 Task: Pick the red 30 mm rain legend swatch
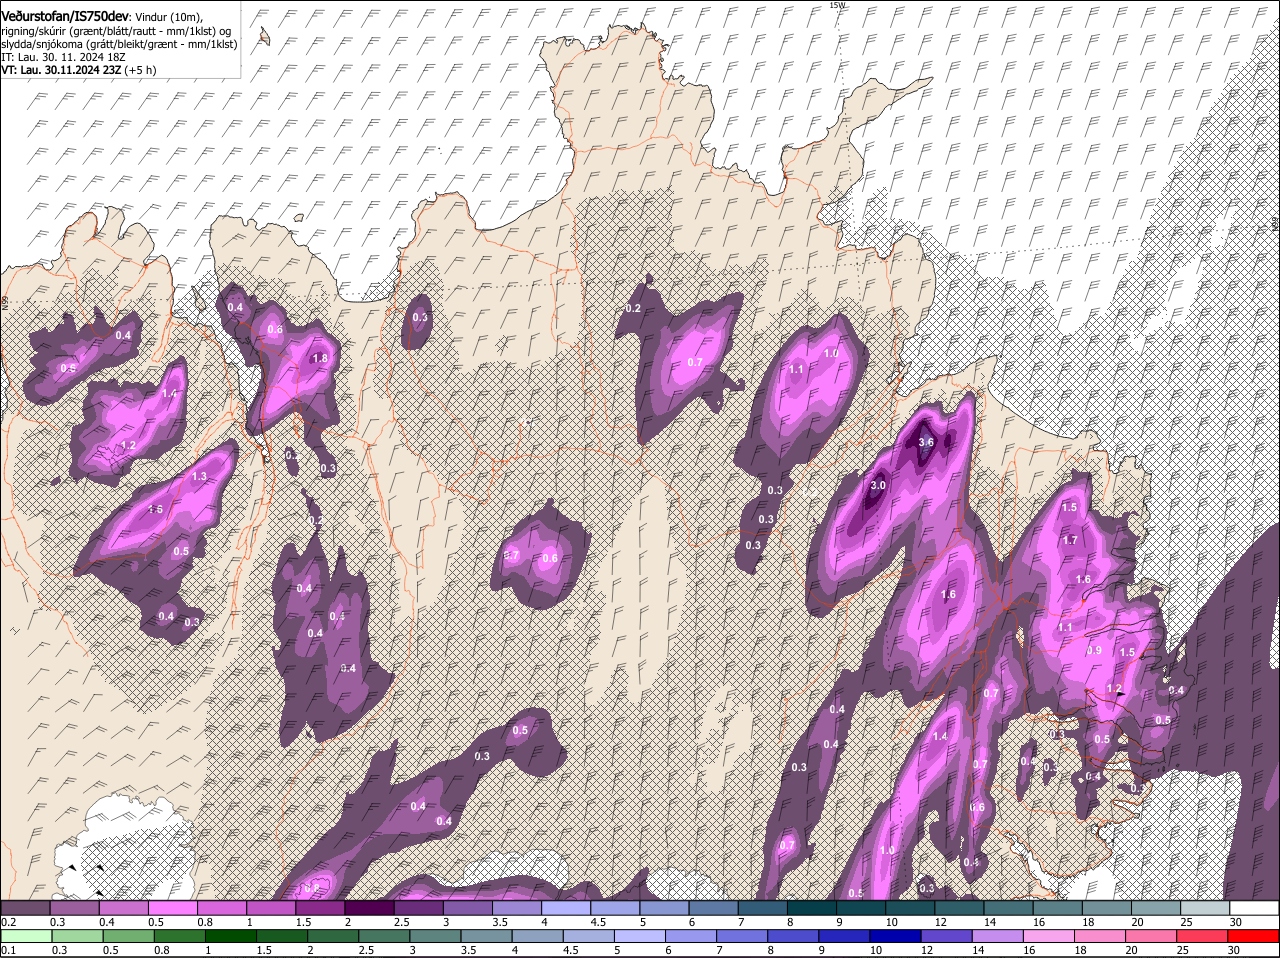(1254, 936)
